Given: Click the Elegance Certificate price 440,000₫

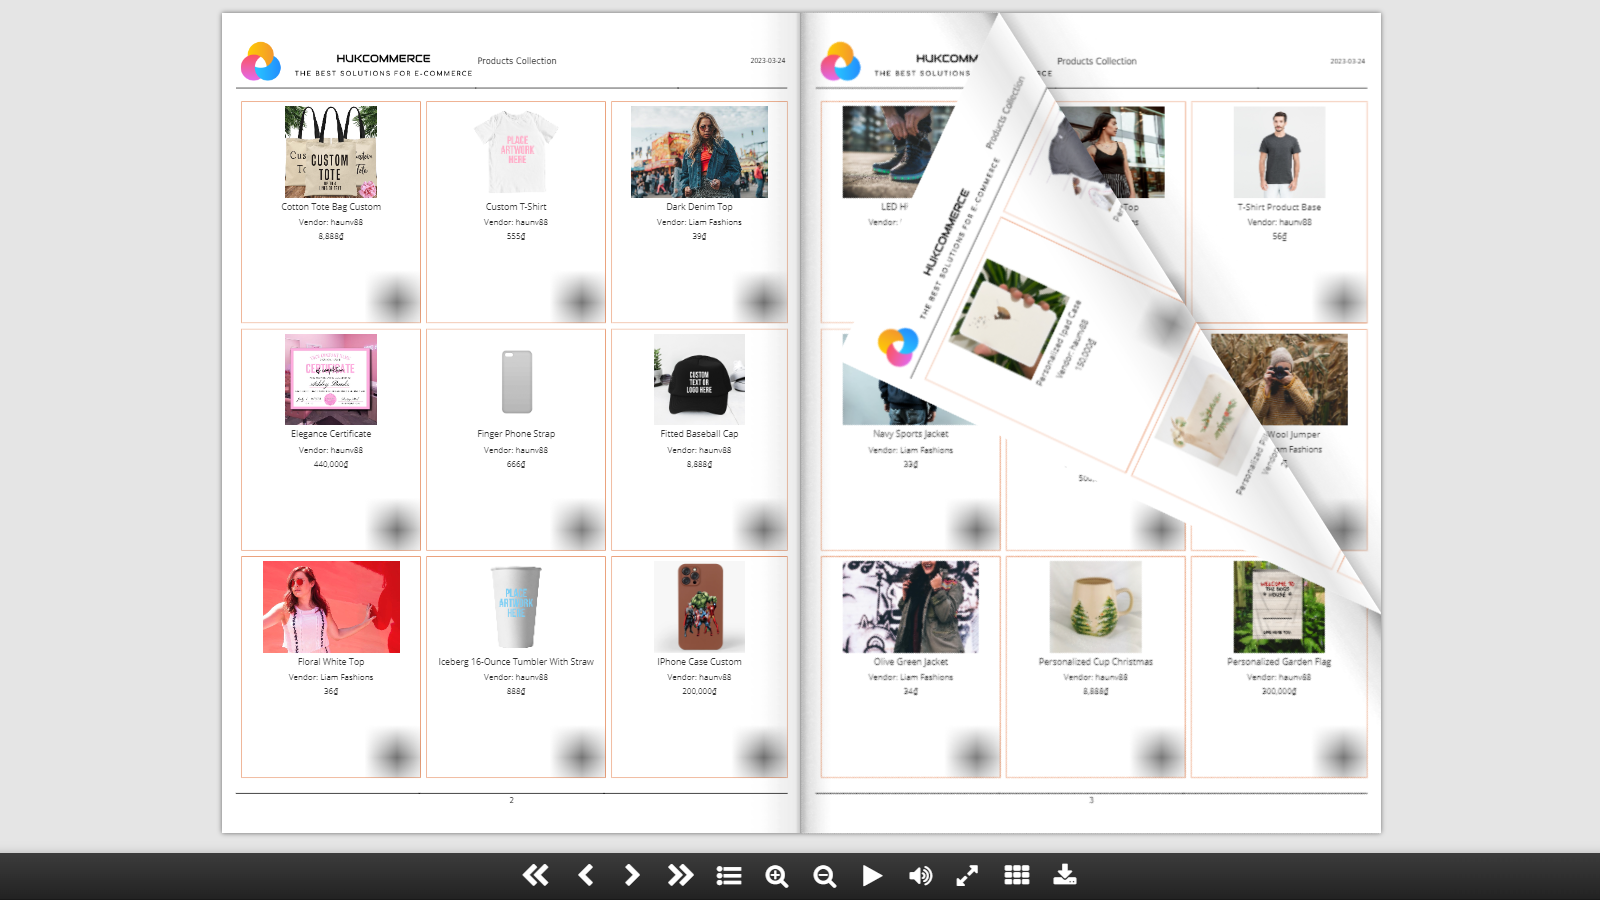Looking at the screenshot, I should (331, 464).
